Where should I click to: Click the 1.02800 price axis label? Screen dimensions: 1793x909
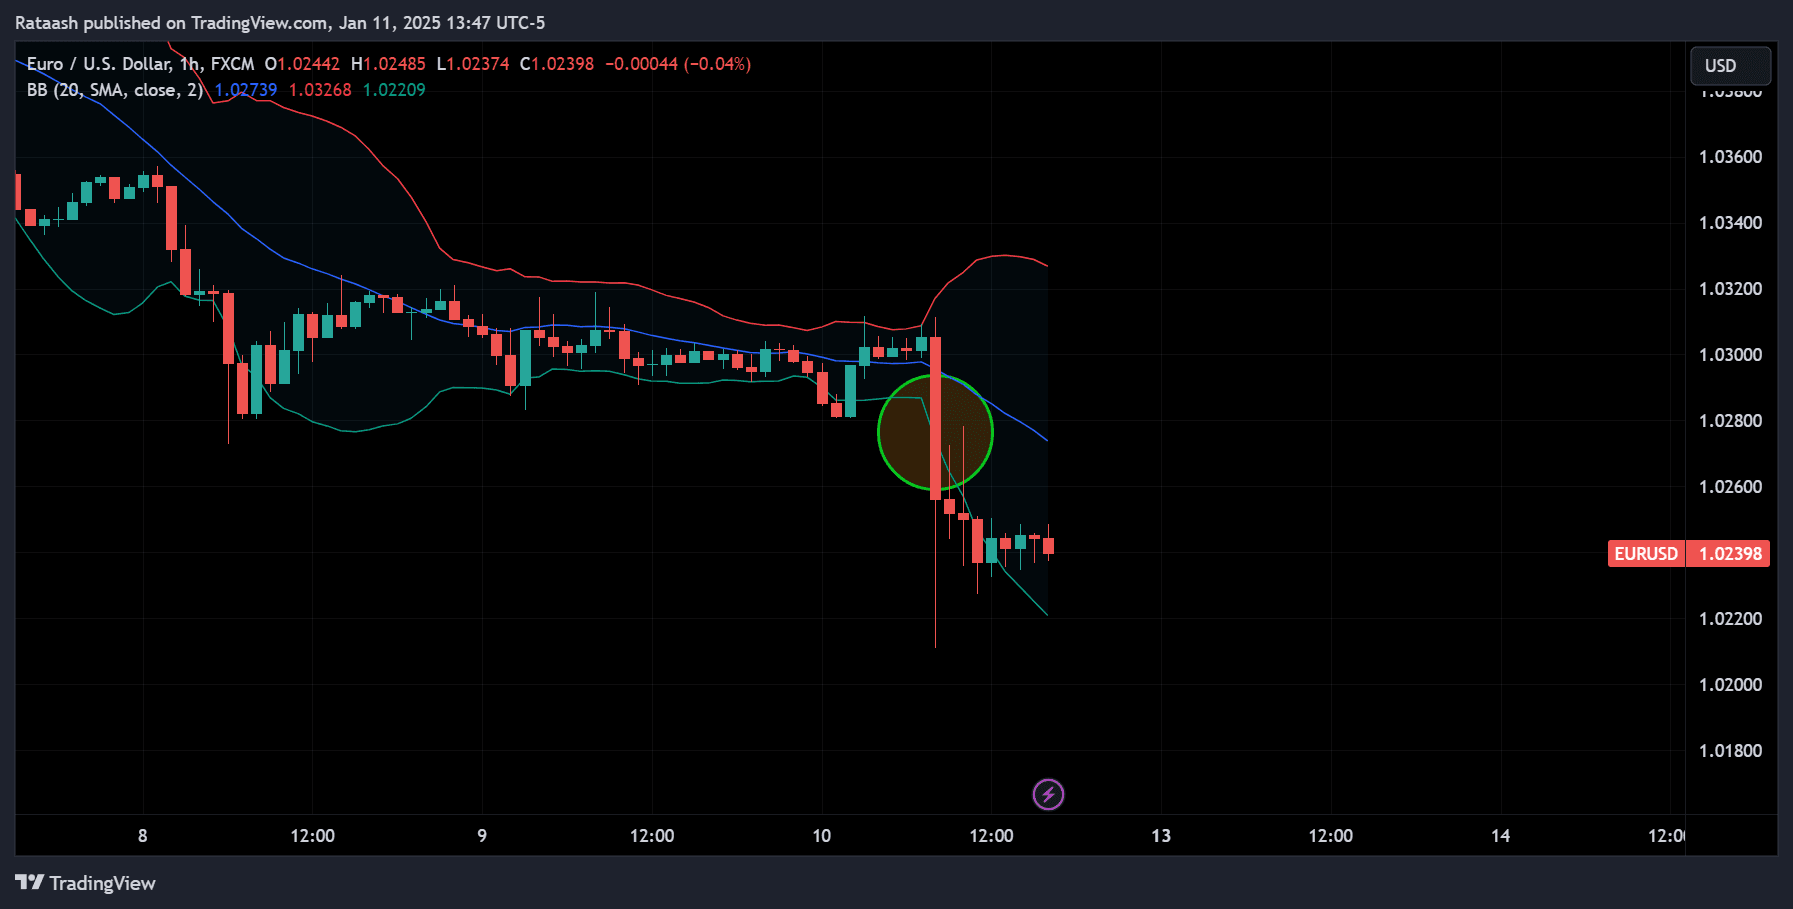(1731, 421)
